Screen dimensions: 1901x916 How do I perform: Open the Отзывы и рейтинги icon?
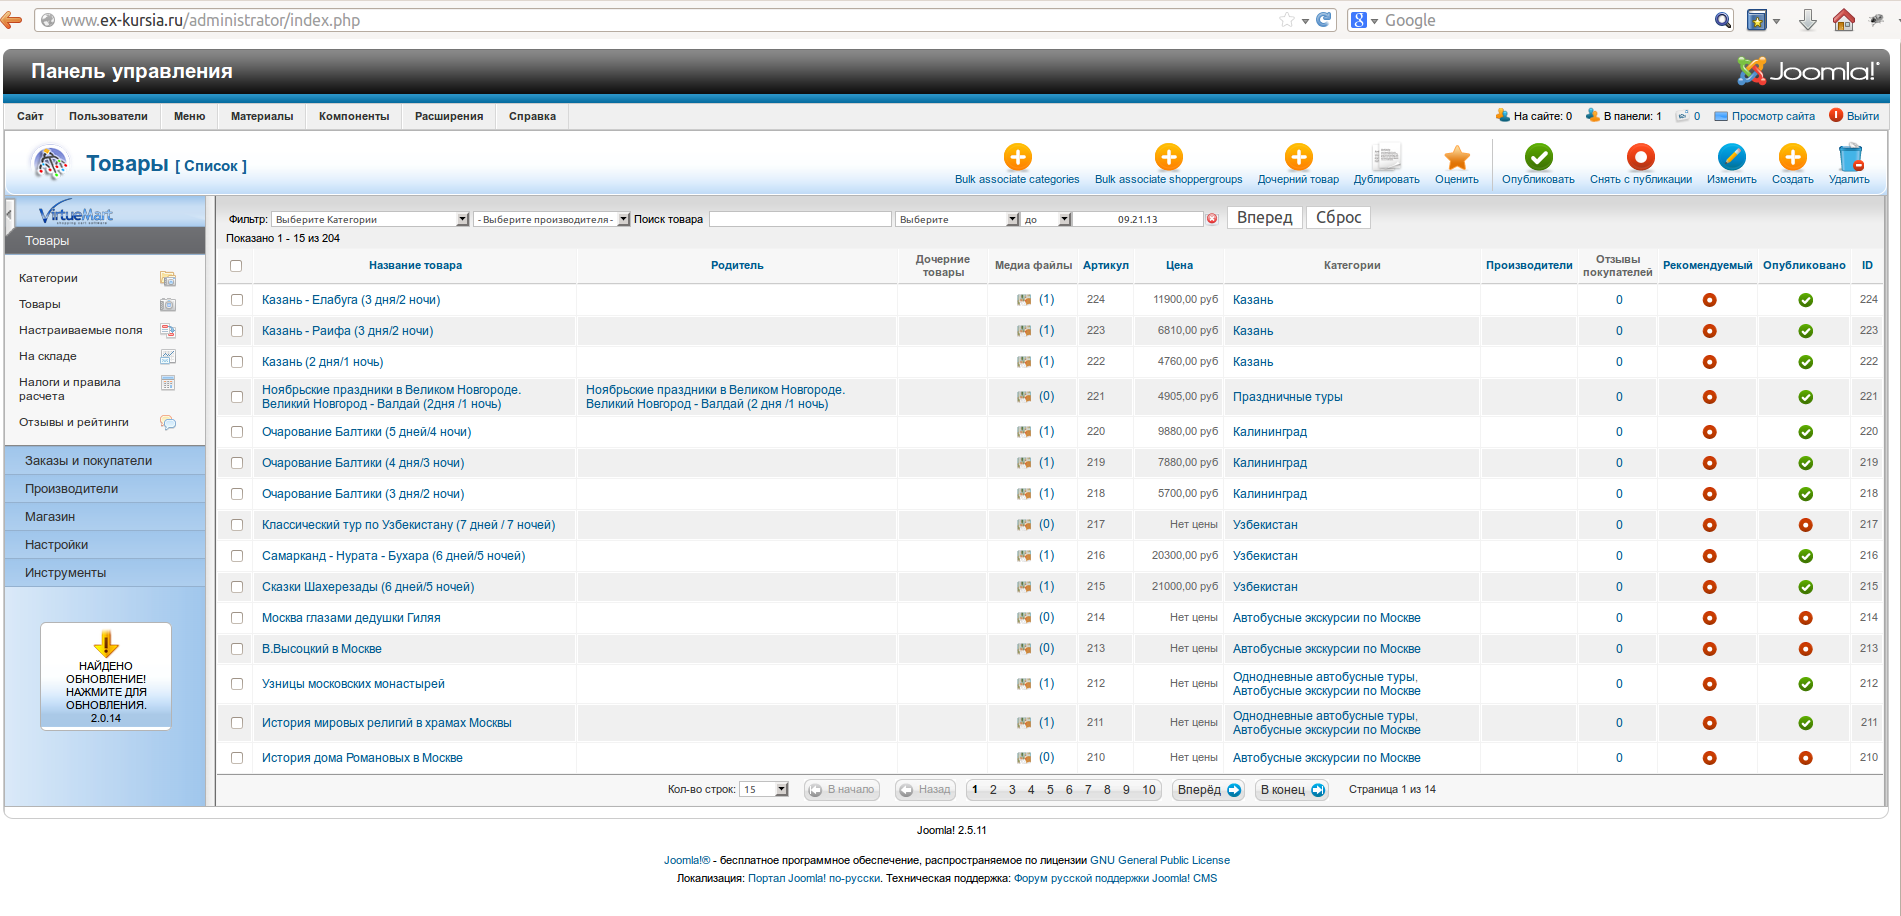(x=168, y=422)
